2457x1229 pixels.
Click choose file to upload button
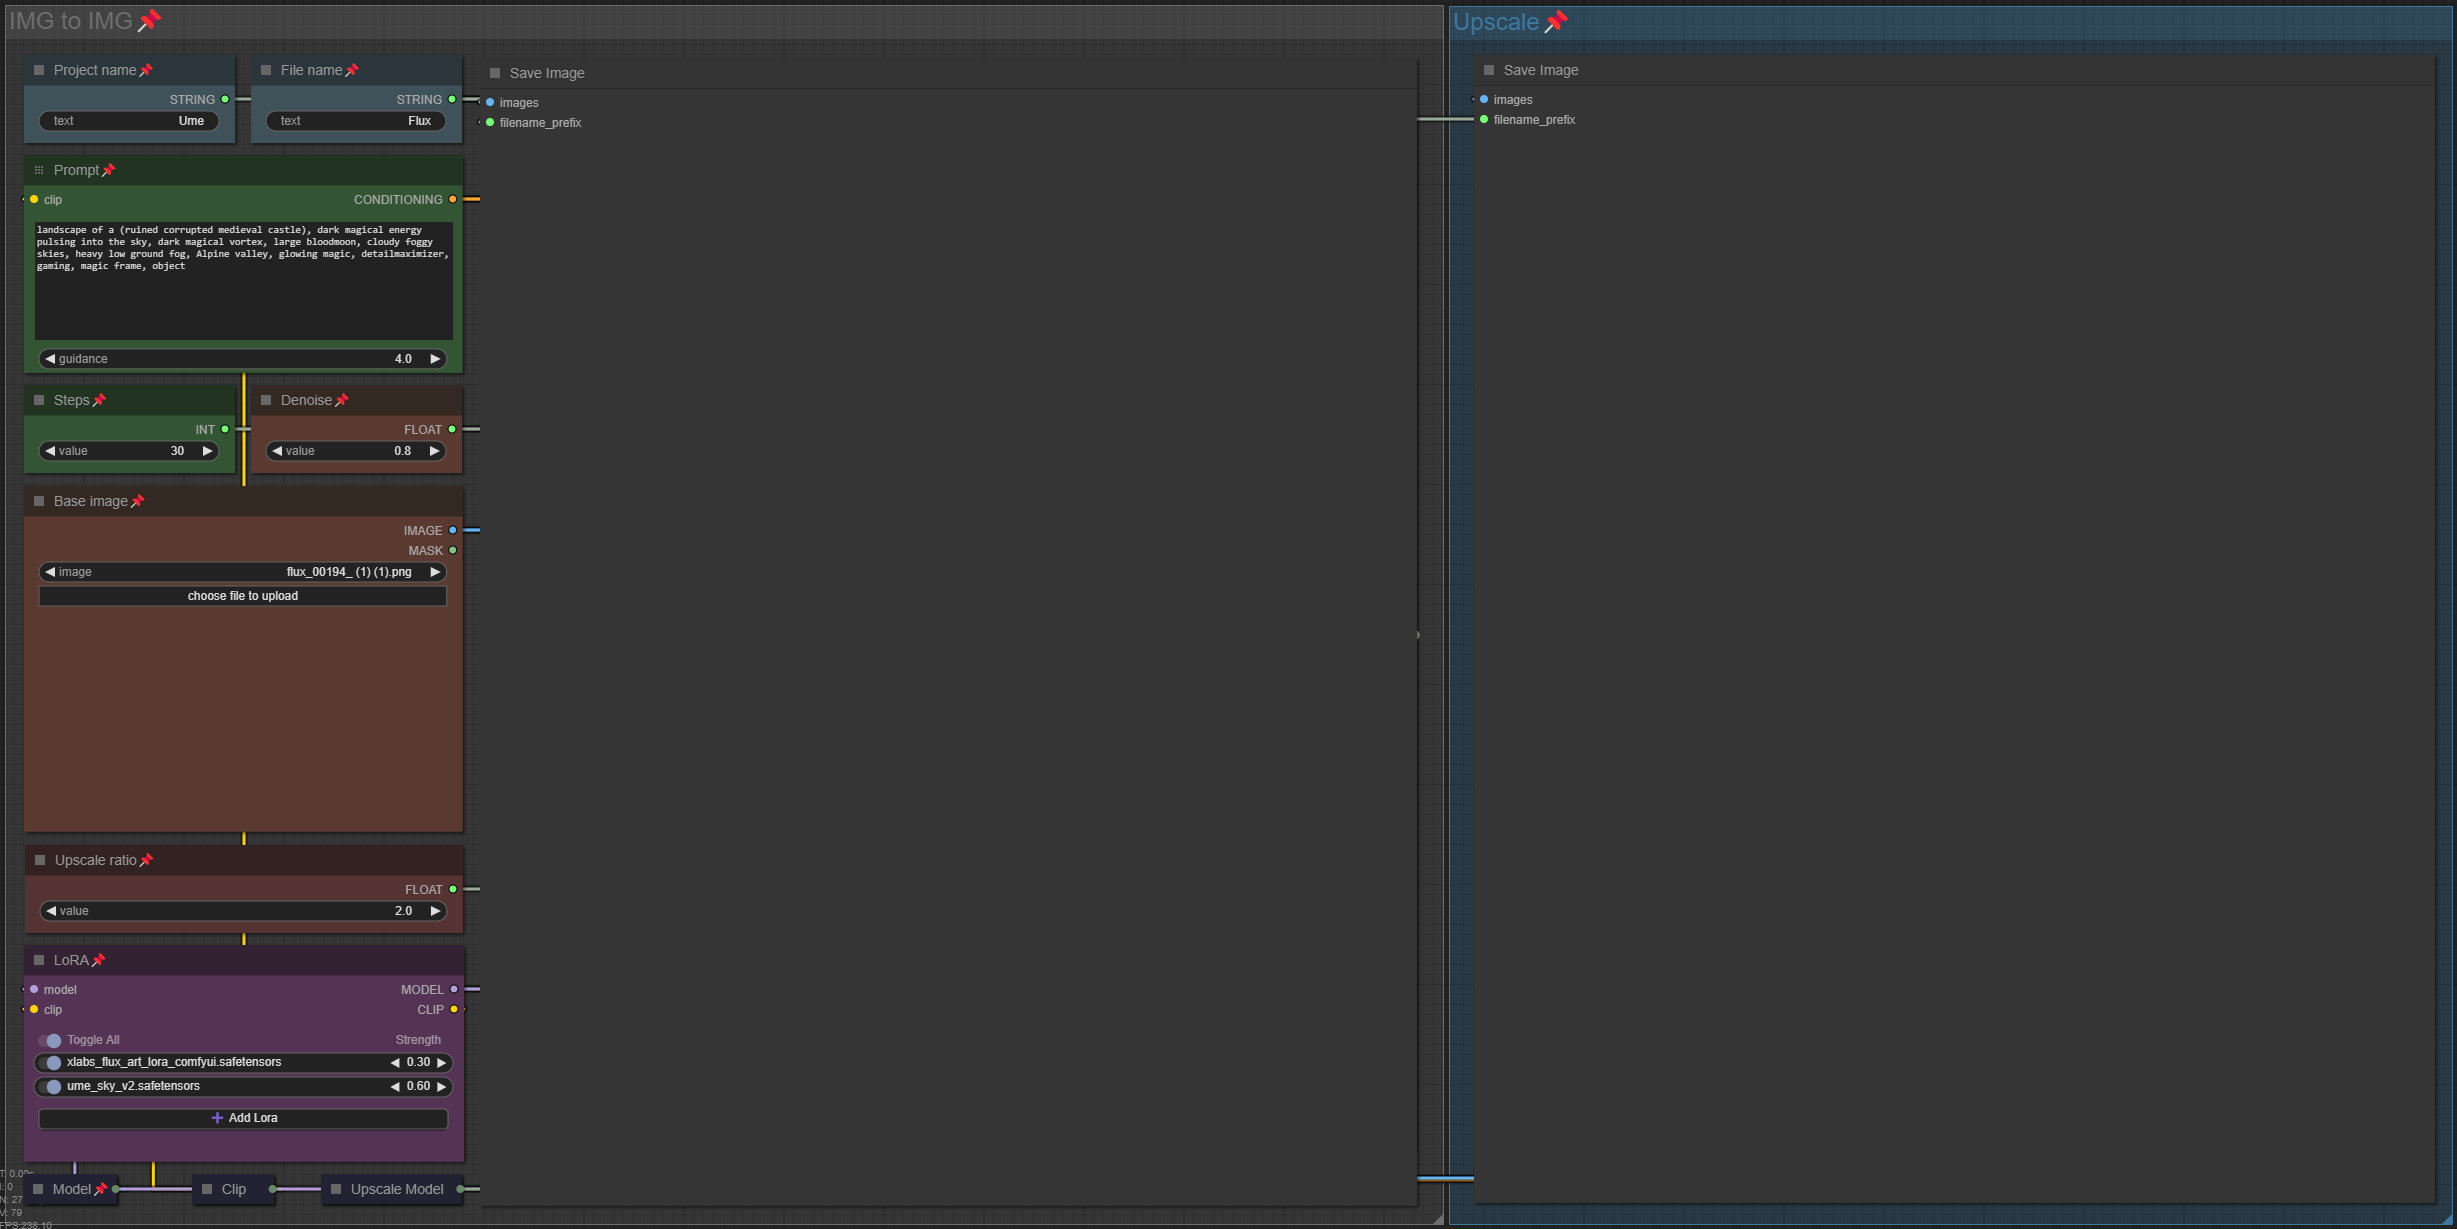tap(242, 596)
